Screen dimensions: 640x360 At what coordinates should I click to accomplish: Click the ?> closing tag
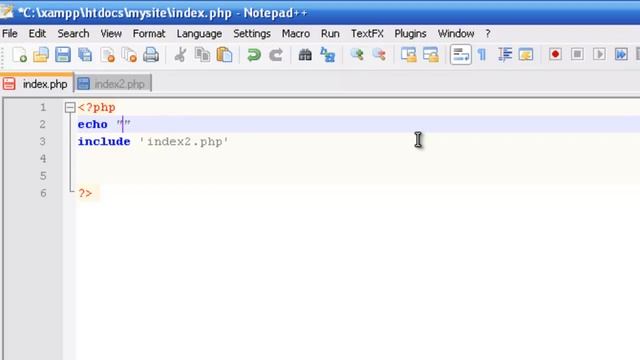pos(85,193)
